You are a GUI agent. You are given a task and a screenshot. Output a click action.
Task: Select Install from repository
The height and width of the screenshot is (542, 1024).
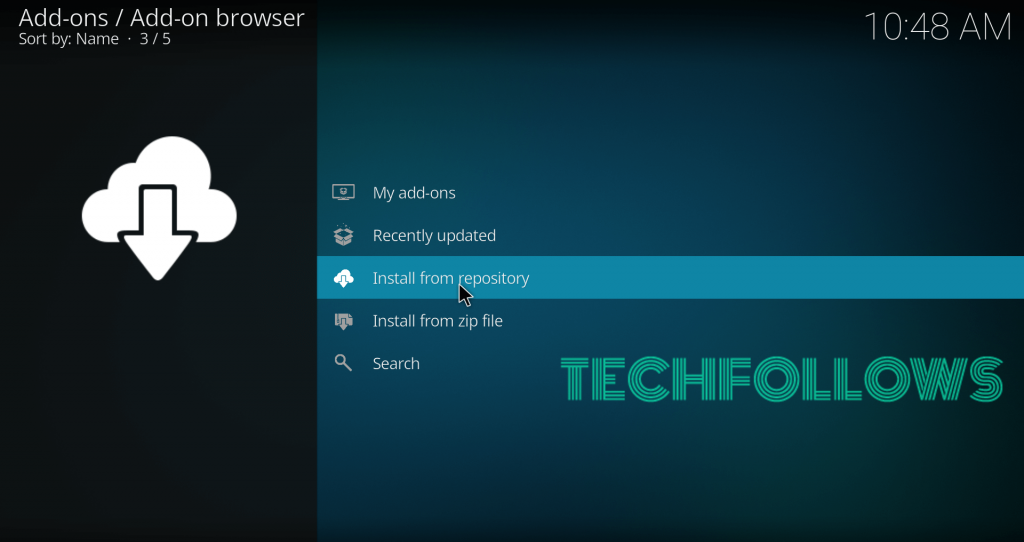[x=670, y=278]
